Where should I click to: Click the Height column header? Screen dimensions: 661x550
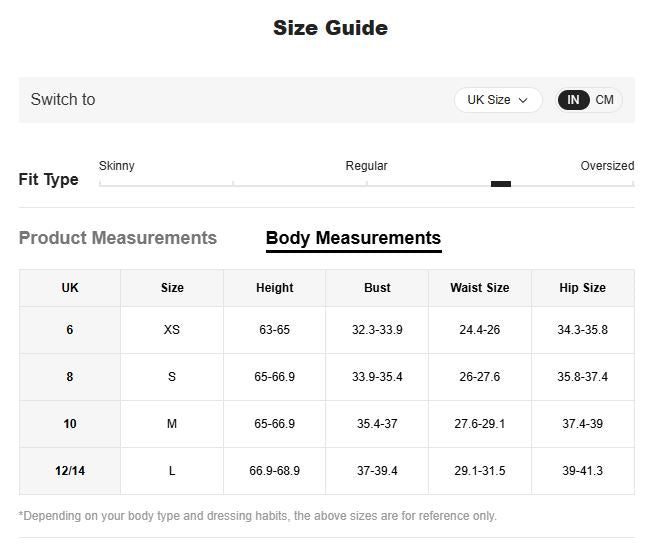[x=275, y=288]
